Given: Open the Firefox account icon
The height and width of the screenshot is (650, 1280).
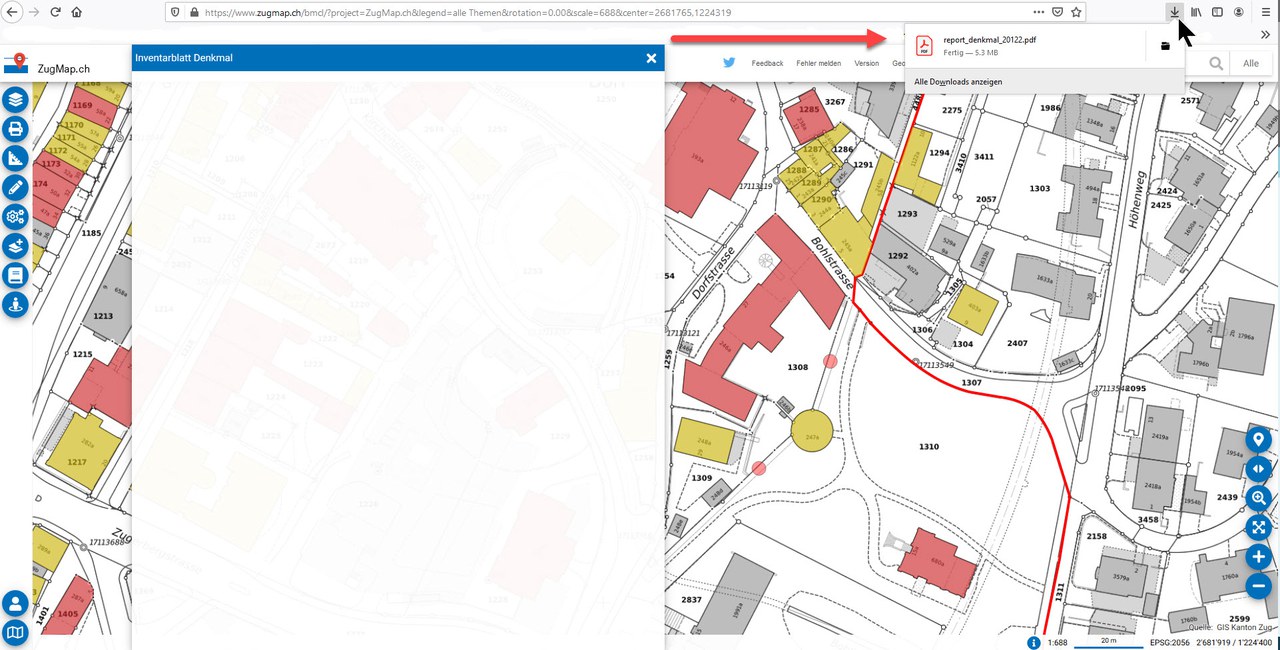Looking at the screenshot, I should coord(1239,12).
